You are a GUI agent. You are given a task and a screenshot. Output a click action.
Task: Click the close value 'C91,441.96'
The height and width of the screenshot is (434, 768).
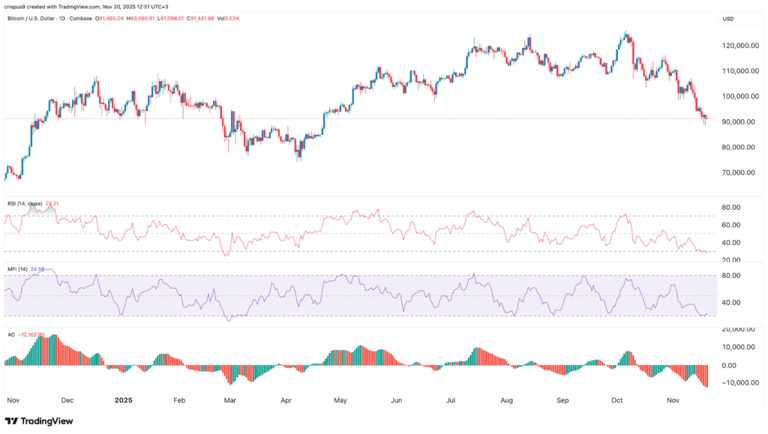coord(200,18)
